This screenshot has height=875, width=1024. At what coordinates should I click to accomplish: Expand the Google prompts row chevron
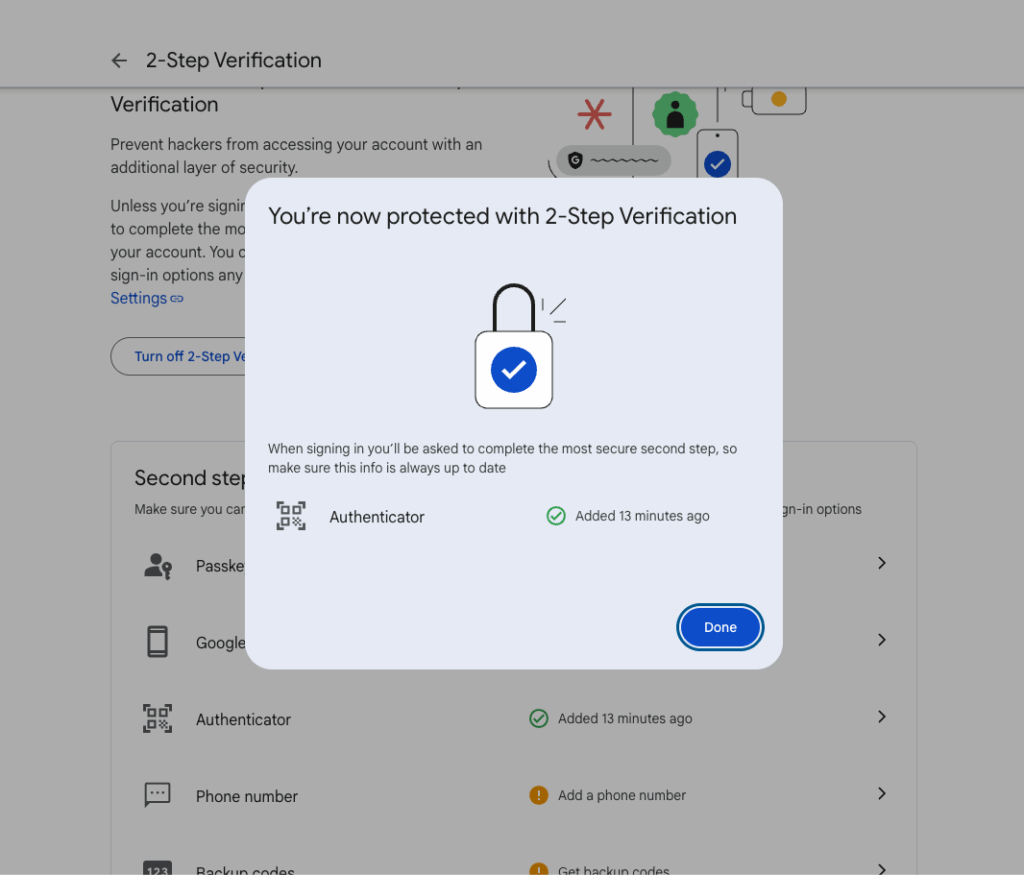pyautogui.click(x=882, y=640)
